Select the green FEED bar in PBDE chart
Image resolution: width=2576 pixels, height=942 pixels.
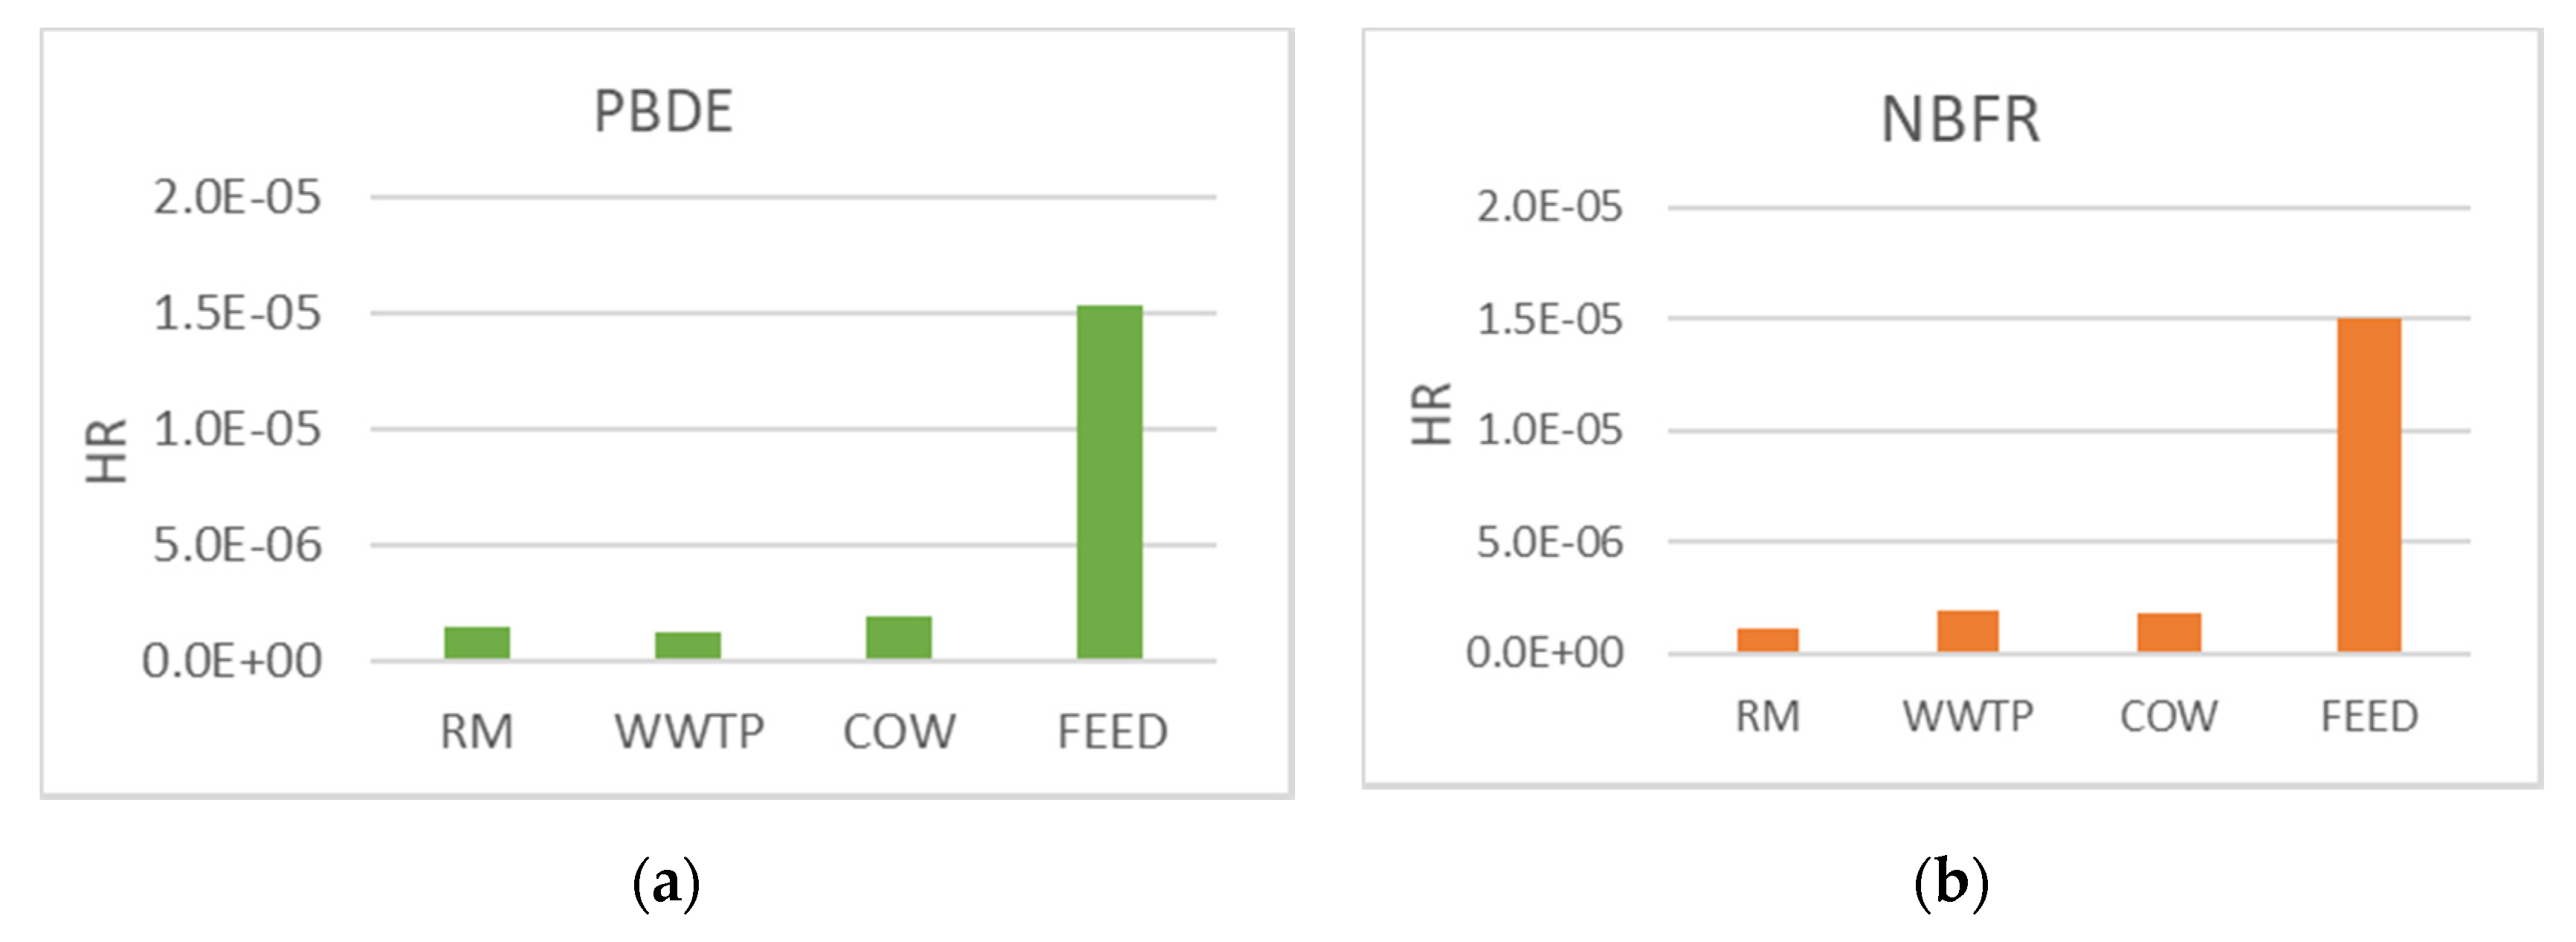1109,482
